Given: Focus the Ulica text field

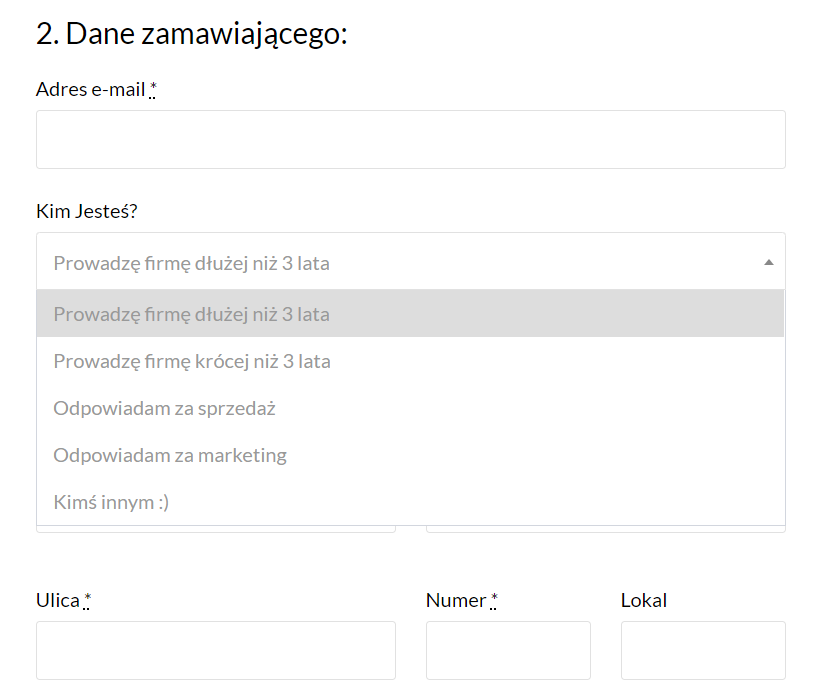Looking at the screenshot, I should pos(215,651).
